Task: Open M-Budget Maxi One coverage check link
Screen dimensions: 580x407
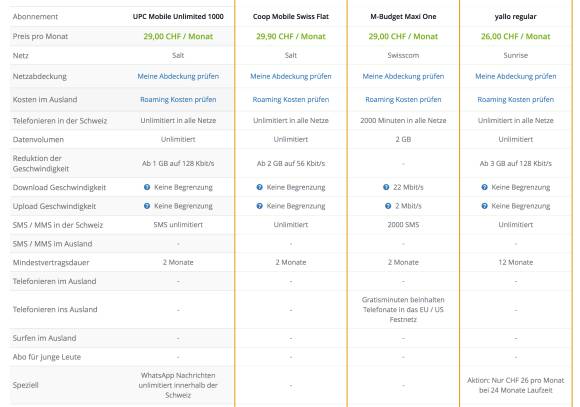Action: [403, 77]
